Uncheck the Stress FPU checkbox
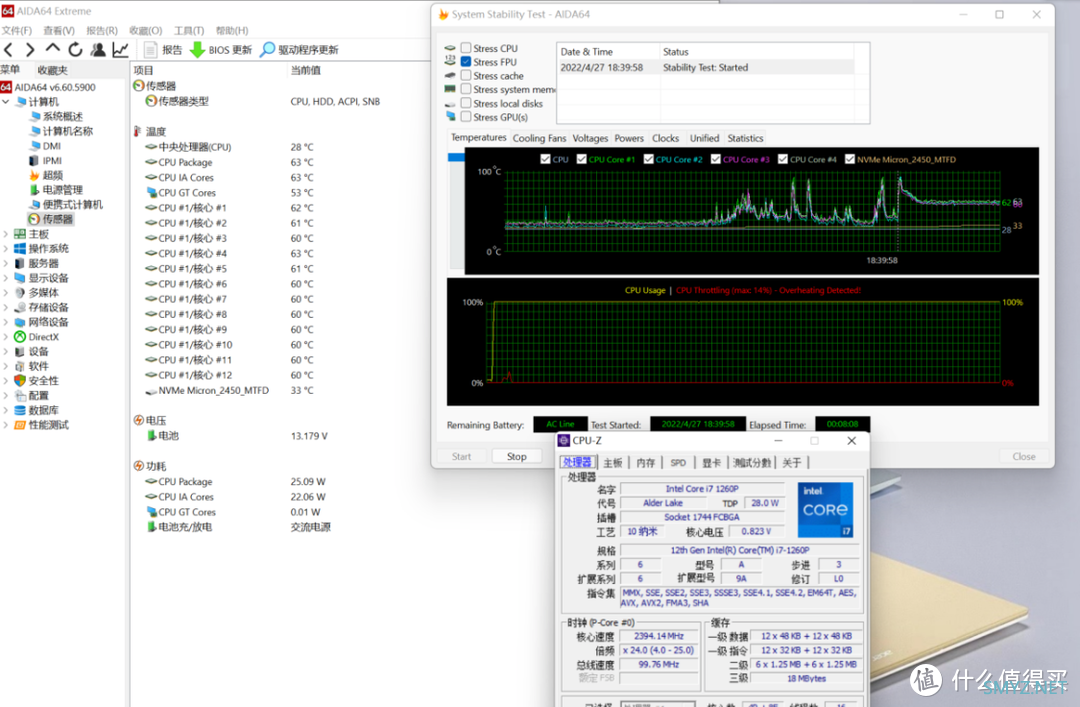The height and width of the screenshot is (707, 1080). [x=466, y=61]
